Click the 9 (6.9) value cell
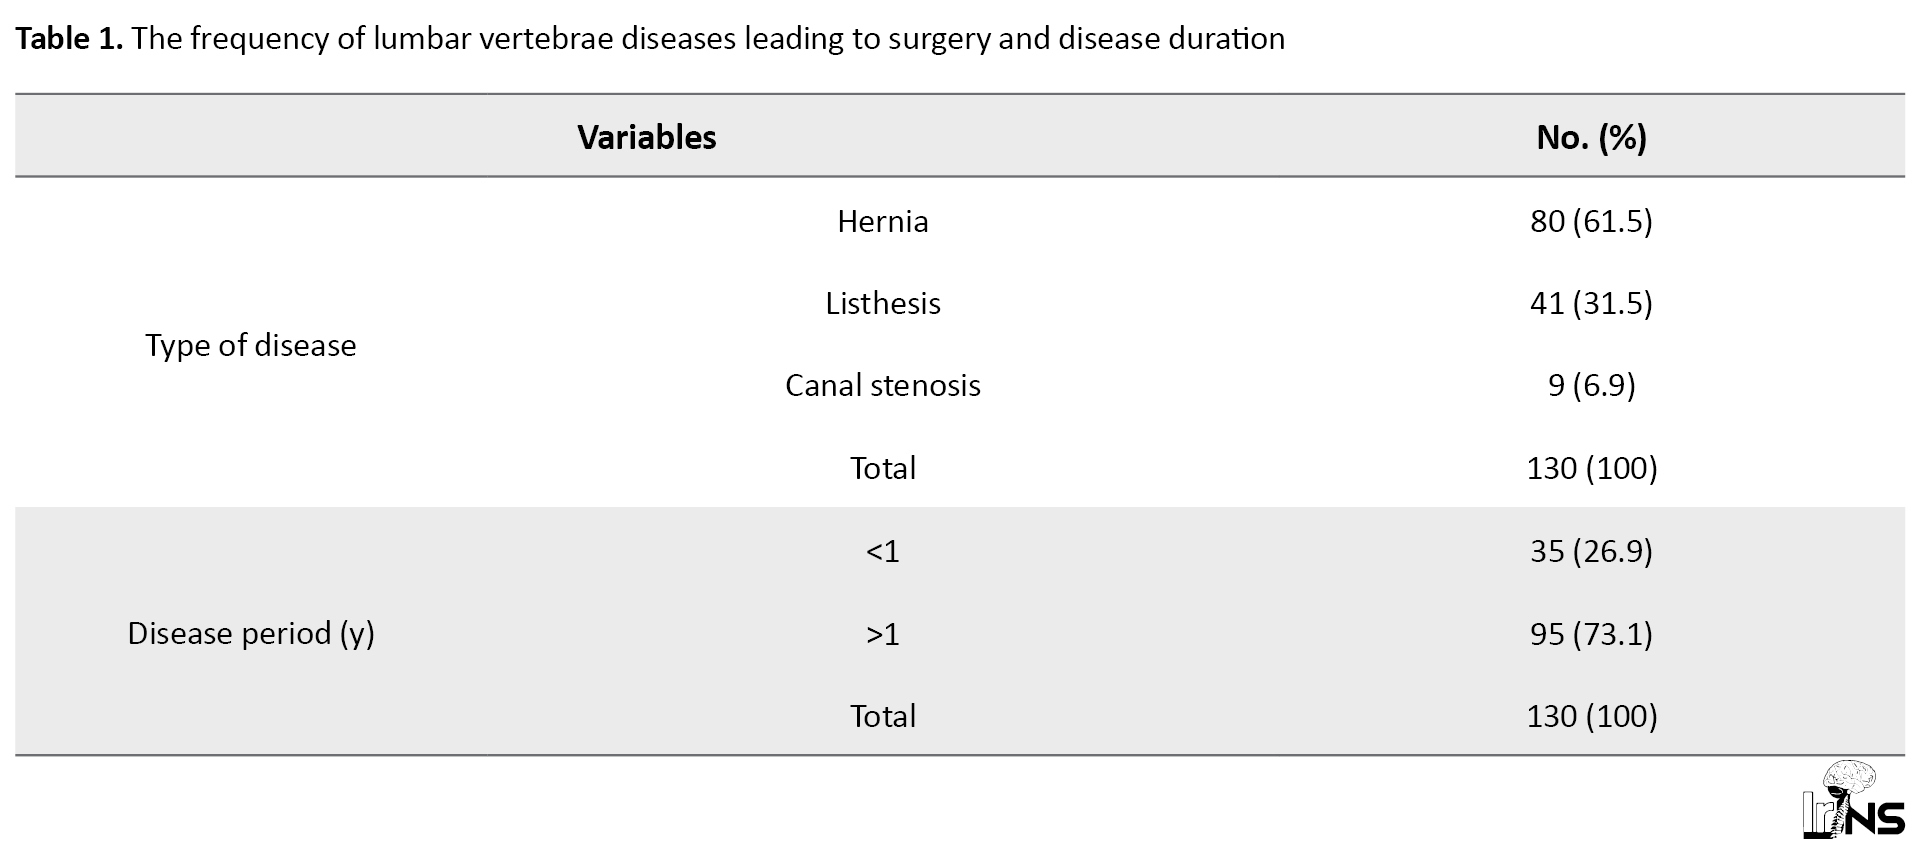 click(1591, 385)
